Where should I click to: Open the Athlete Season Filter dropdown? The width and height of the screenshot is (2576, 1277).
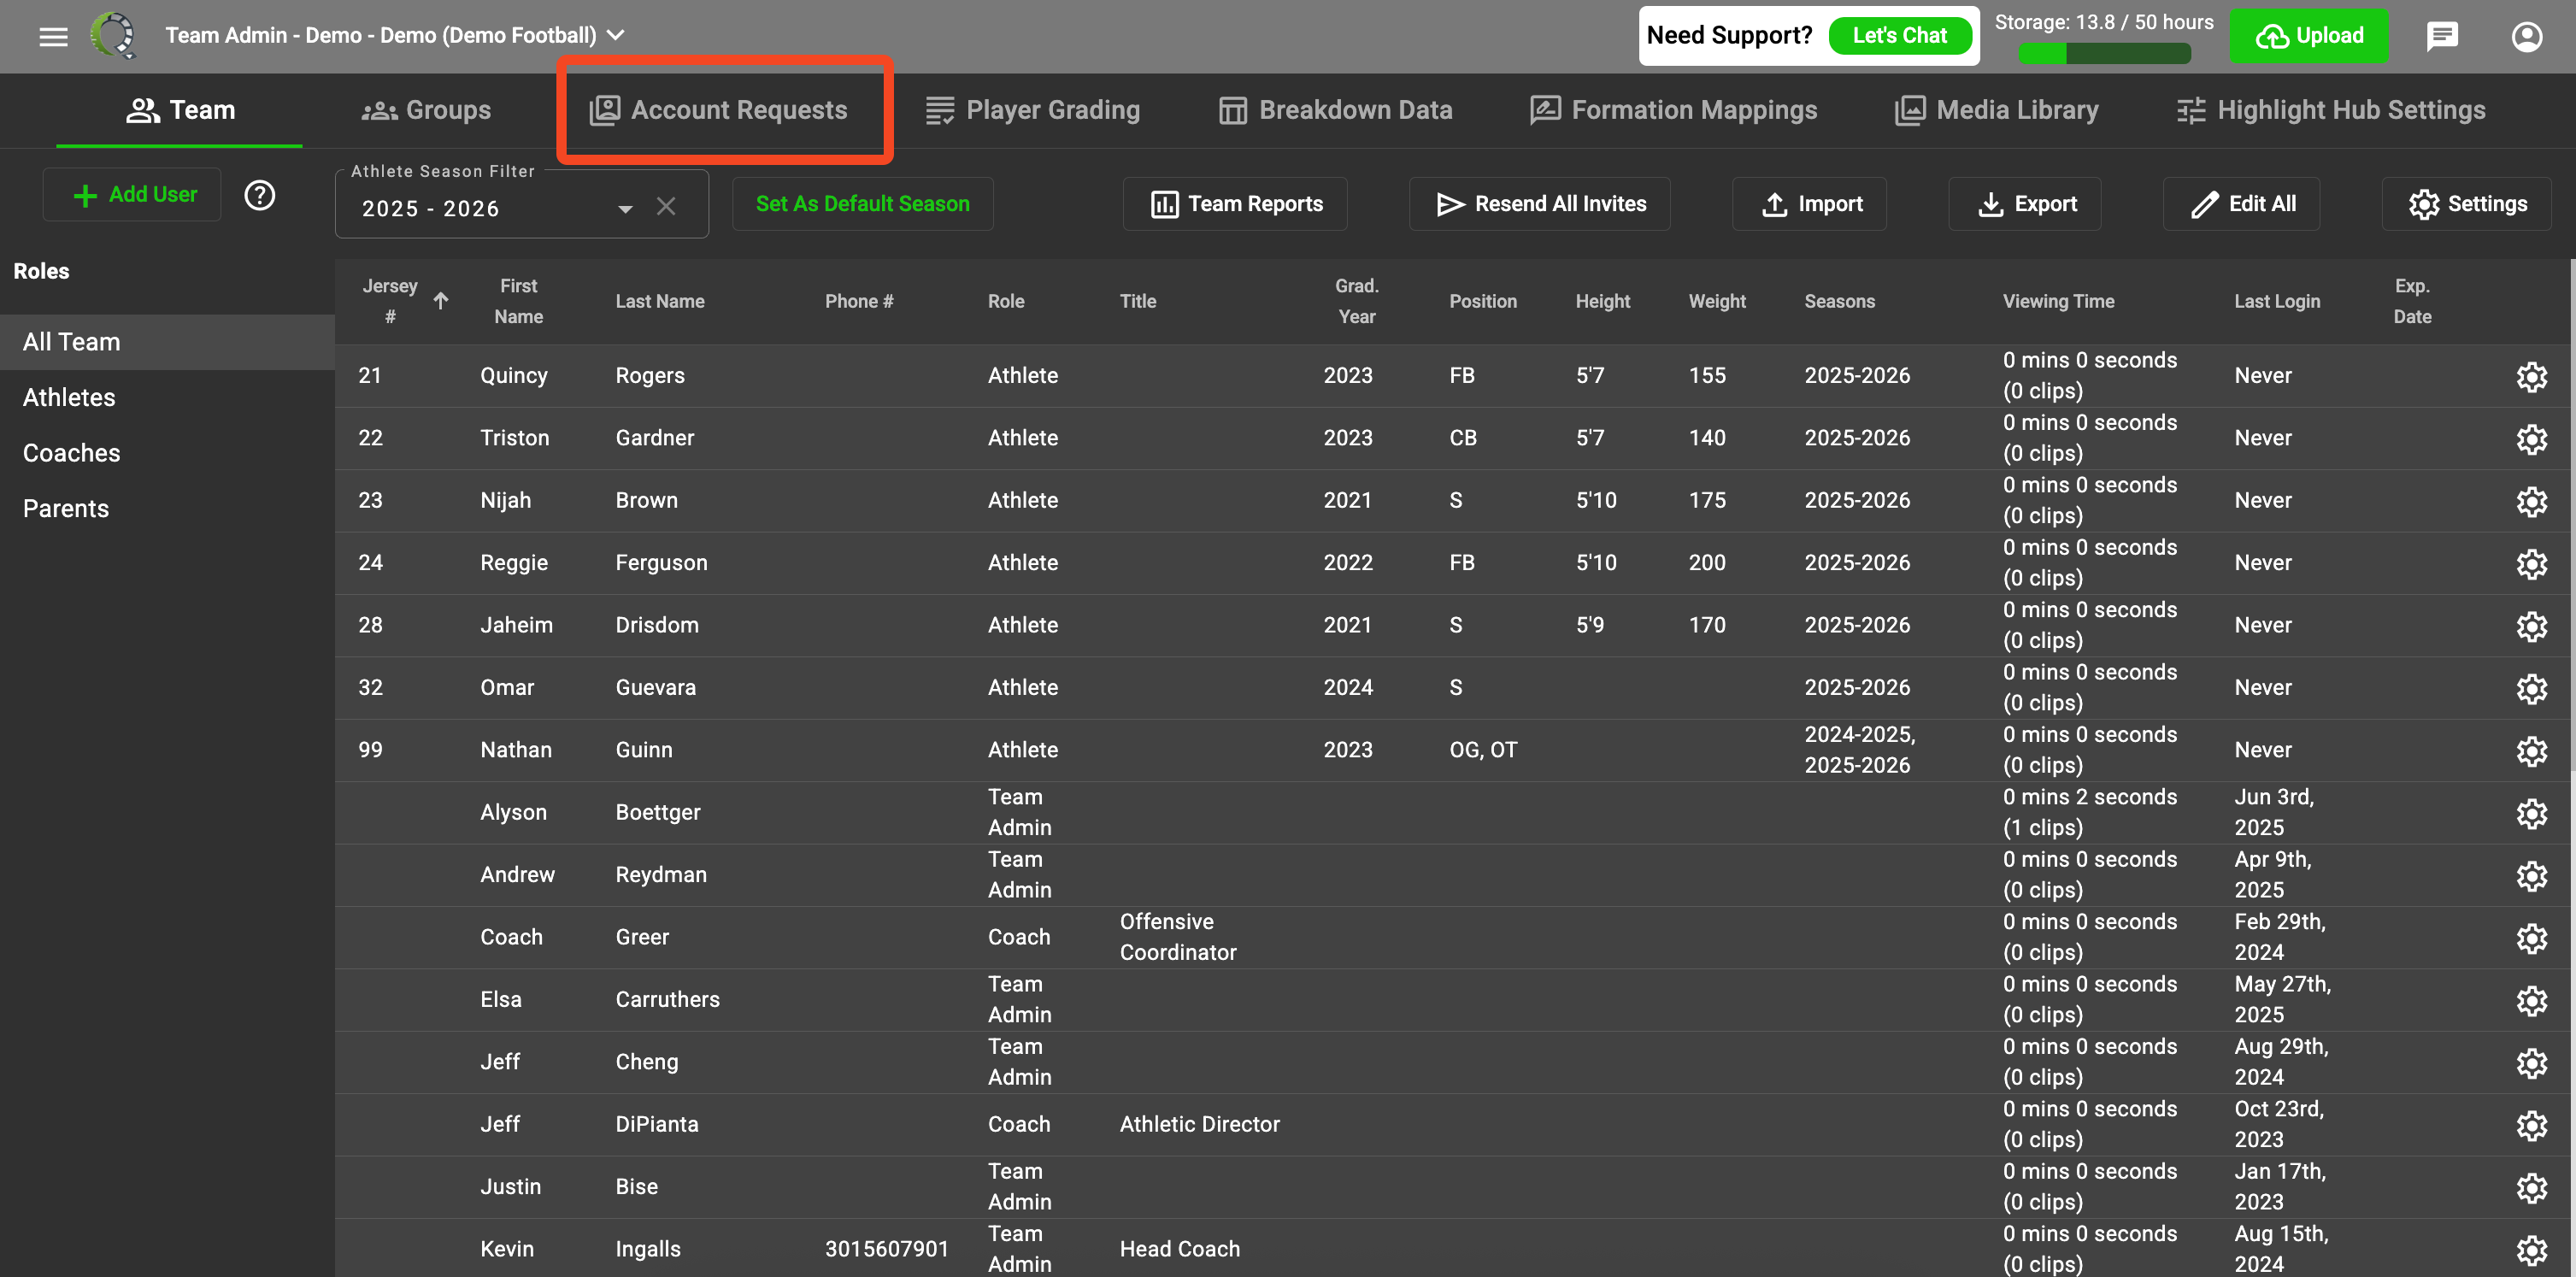[522, 205]
